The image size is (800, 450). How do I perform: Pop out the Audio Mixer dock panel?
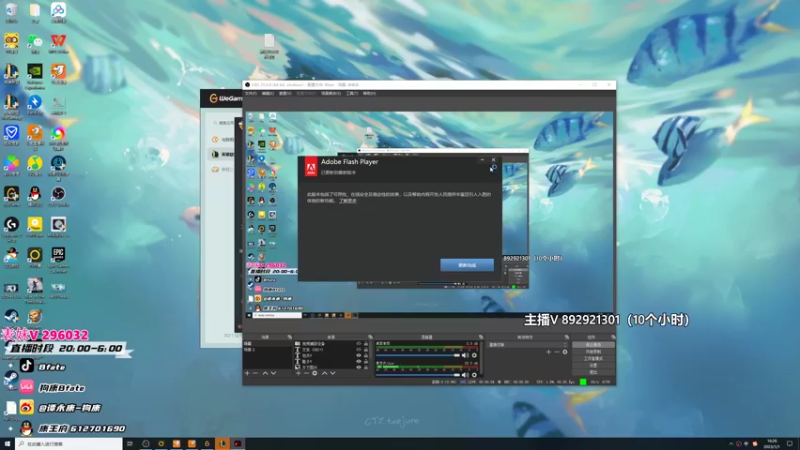pos(481,337)
